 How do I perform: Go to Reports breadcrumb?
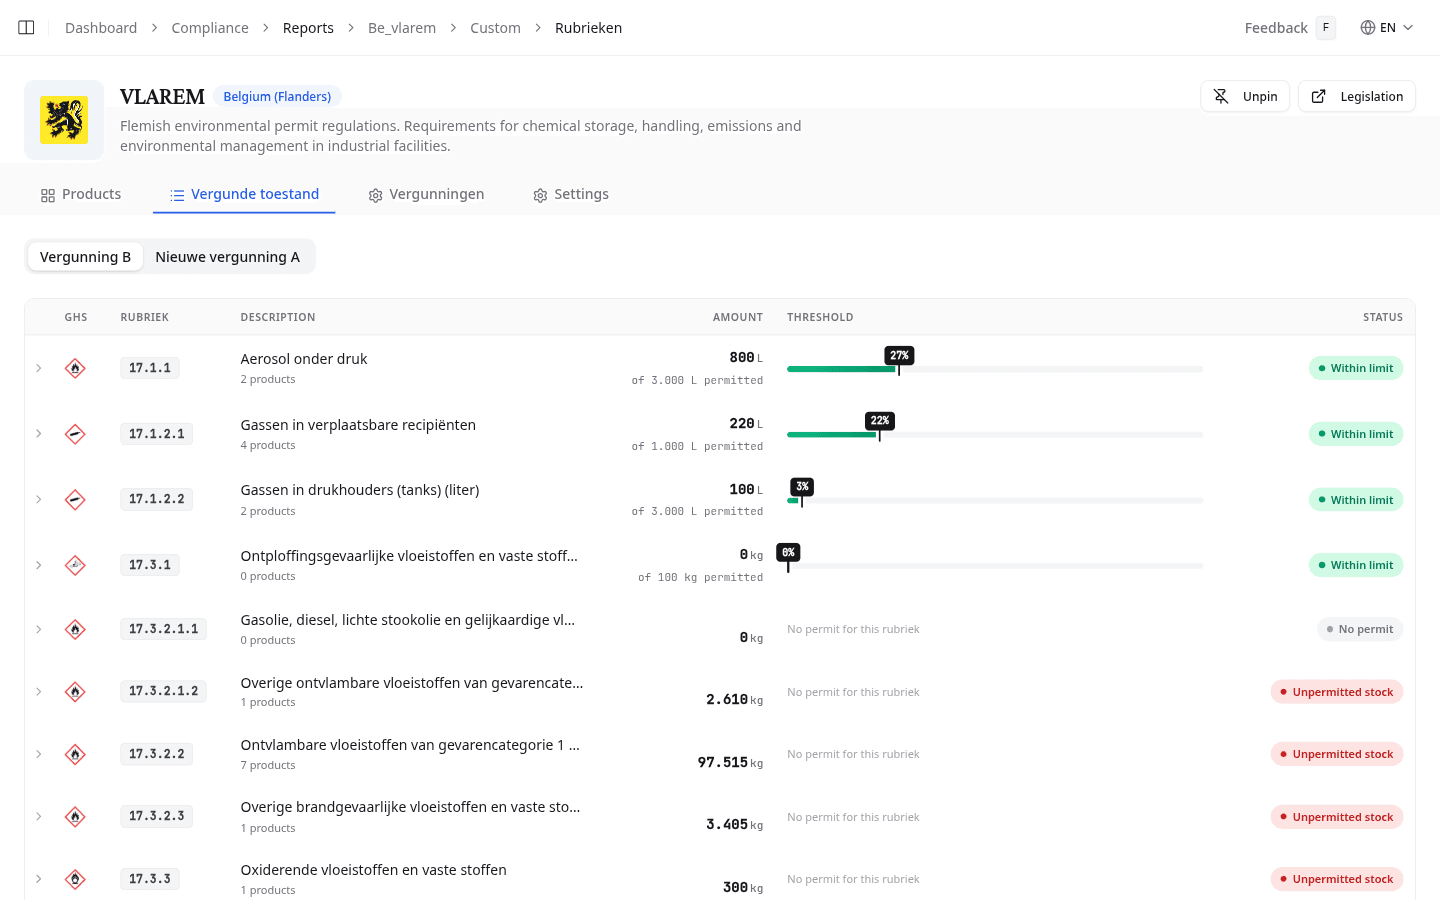point(308,28)
